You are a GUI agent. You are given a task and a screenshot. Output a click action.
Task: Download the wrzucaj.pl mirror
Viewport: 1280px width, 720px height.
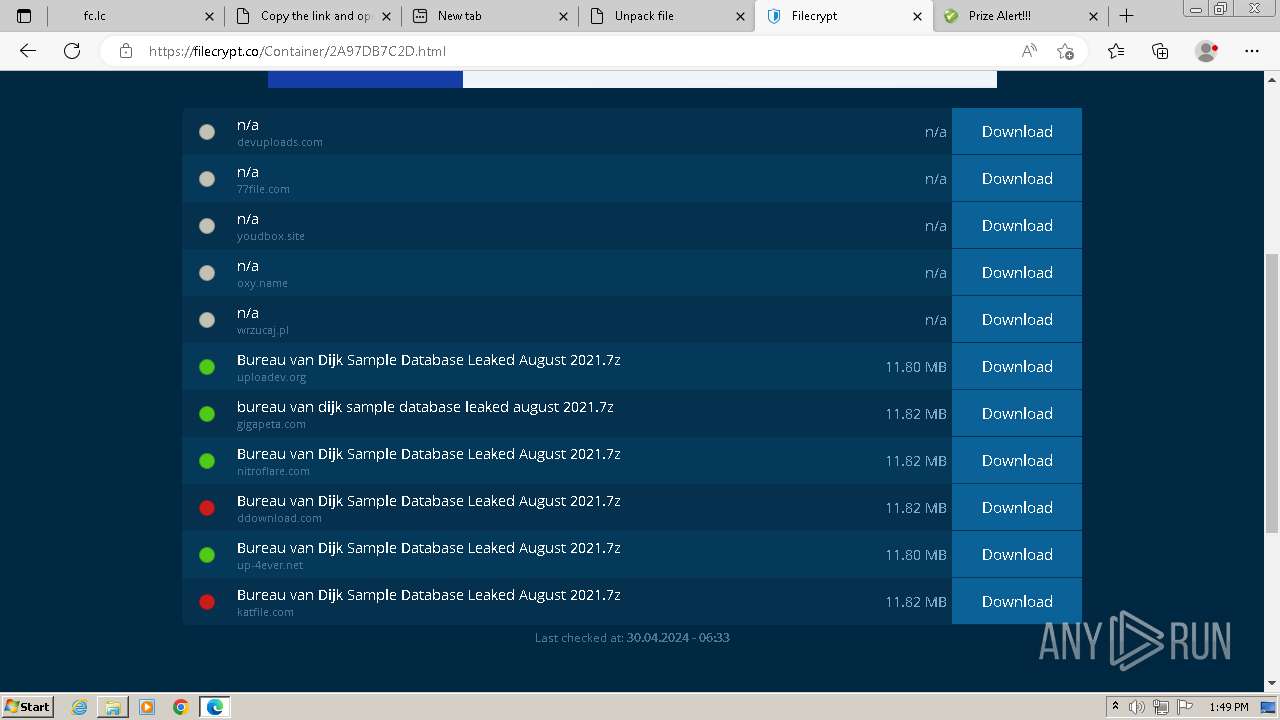point(1017,319)
